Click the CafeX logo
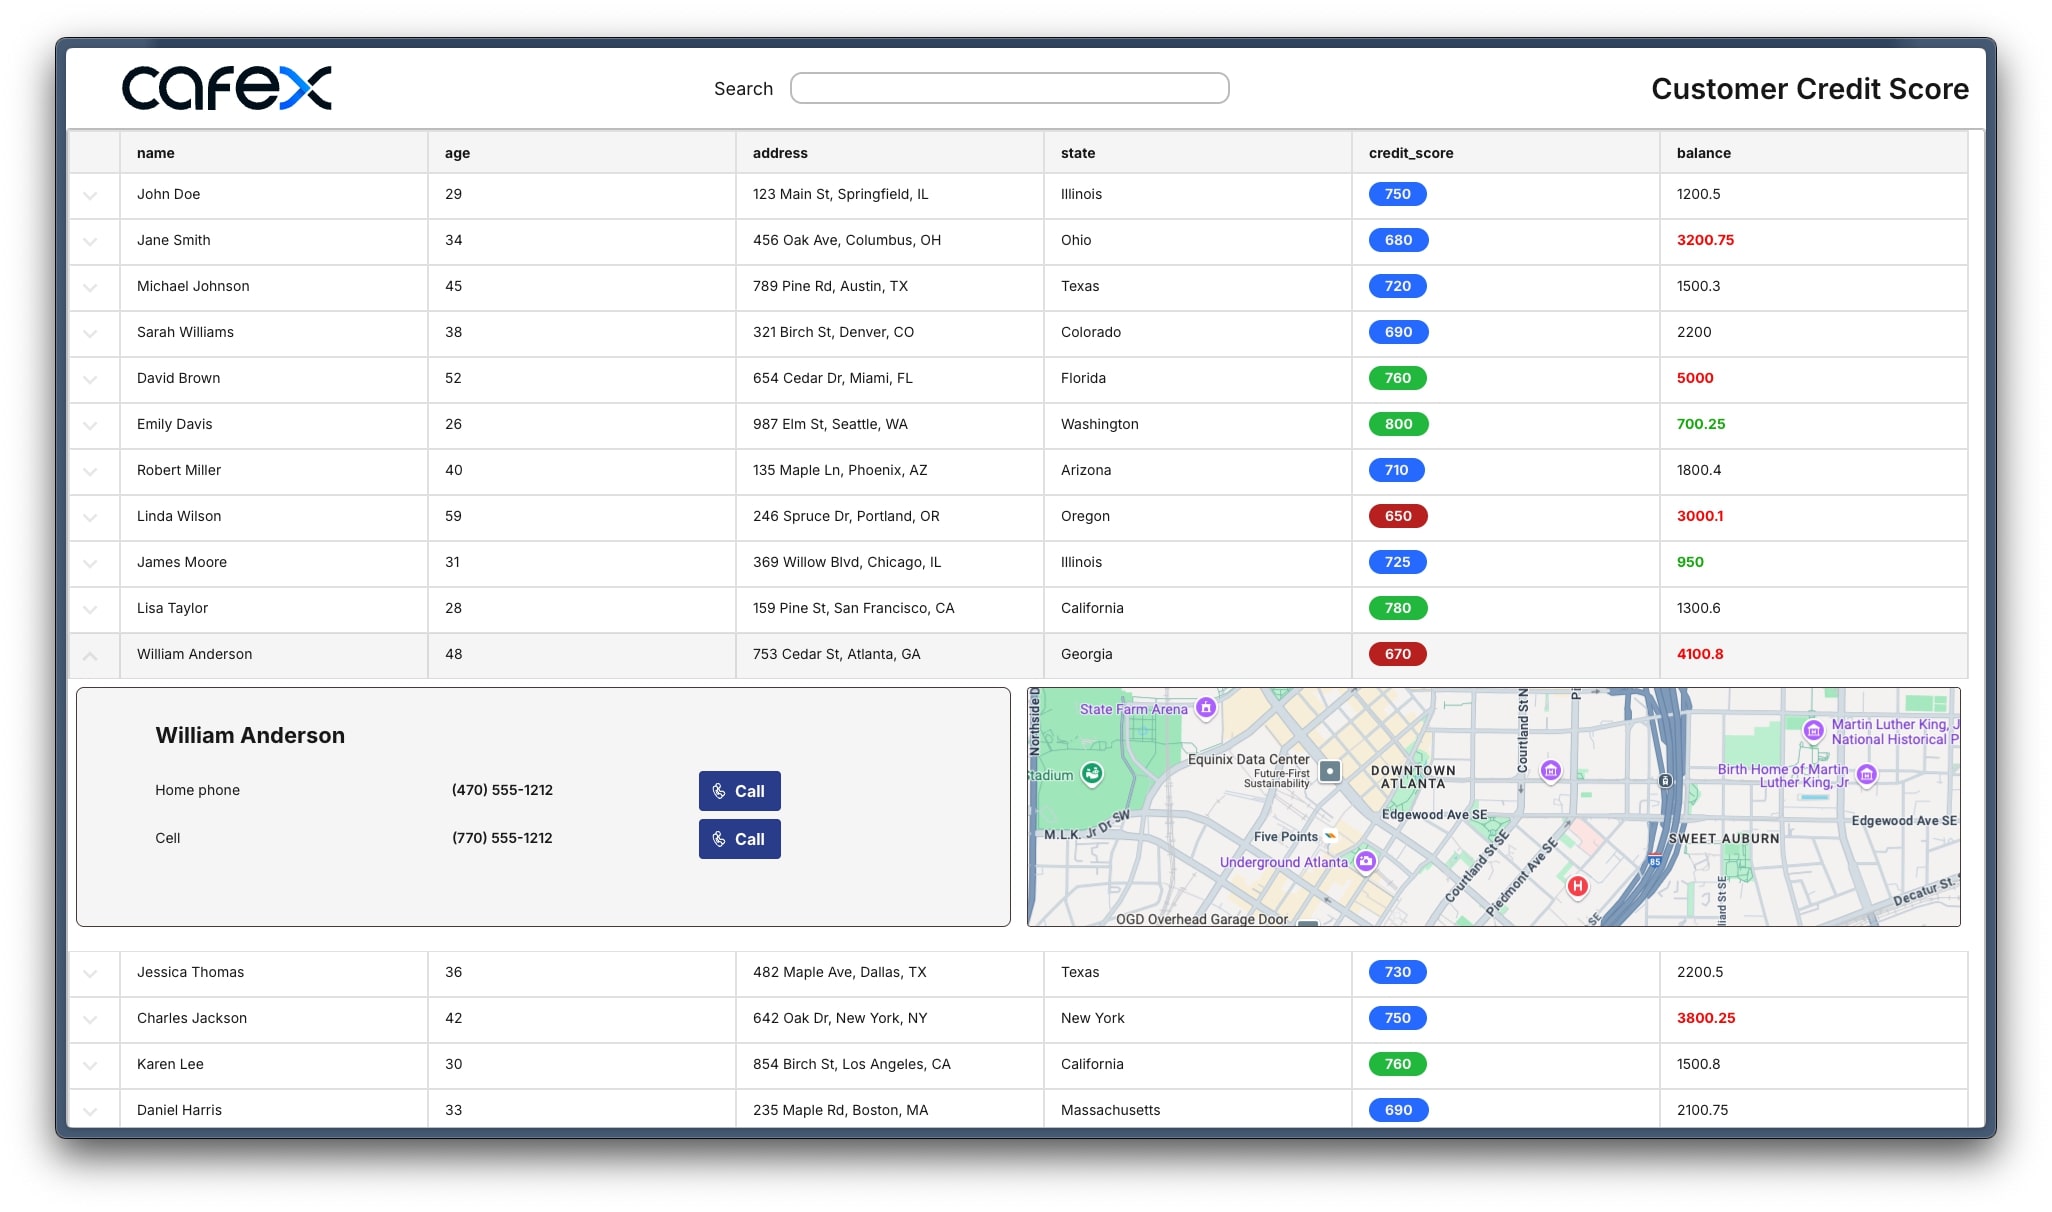This screenshot has height=1212, width=2052. coord(226,88)
